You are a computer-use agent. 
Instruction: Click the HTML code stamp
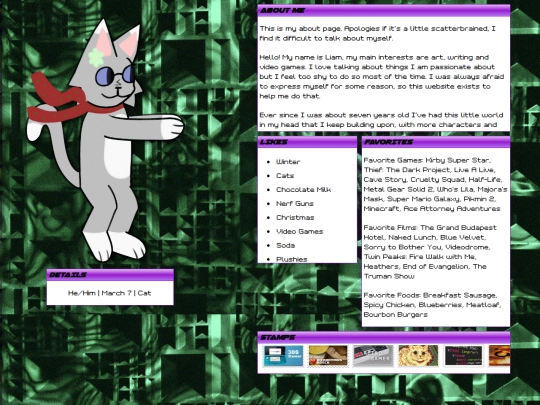tap(463, 356)
